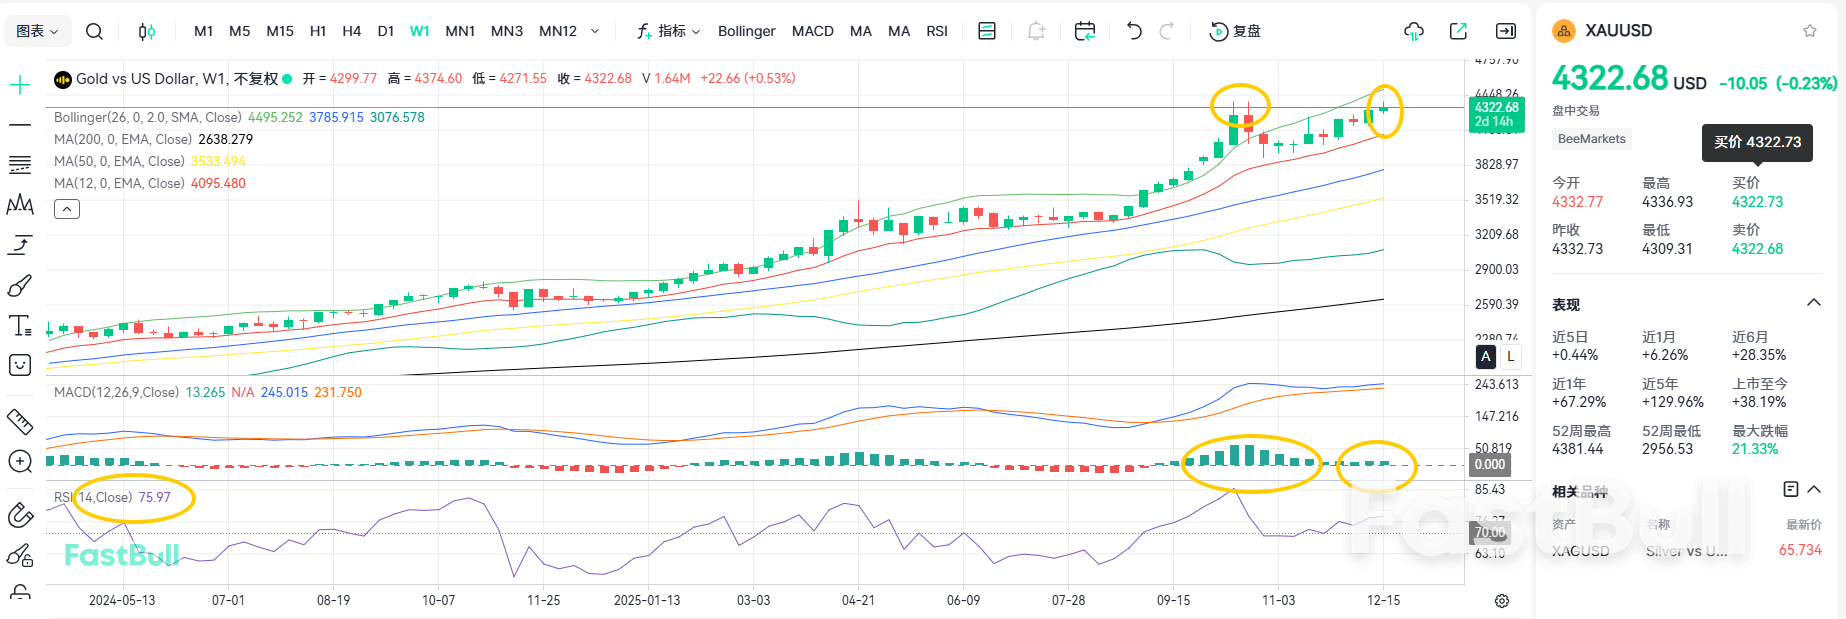Toggle logarithmic scale L button
Image resolution: width=1846 pixels, height=619 pixels.
[x=1510, y=356]
